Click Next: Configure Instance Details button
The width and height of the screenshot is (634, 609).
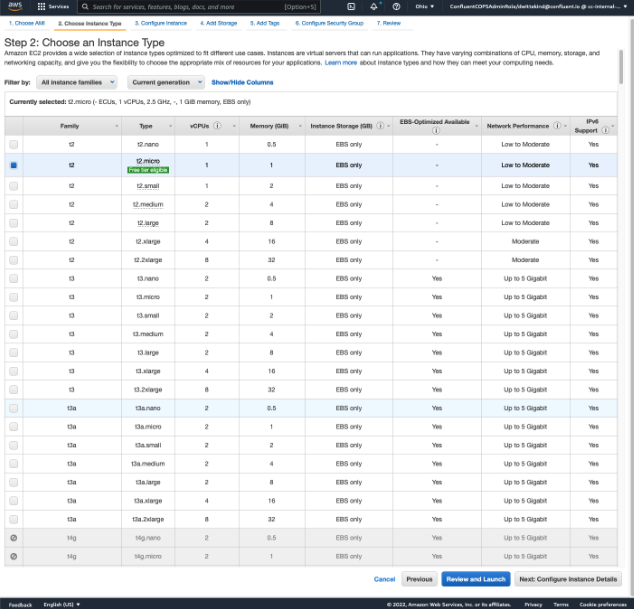point(568,579)
